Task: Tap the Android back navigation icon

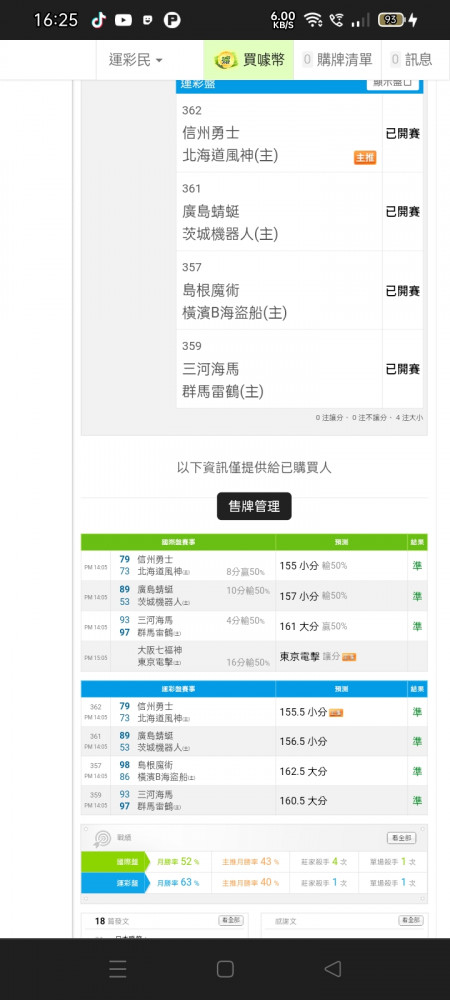Action: pyautogui.click(x=333, y=969)
